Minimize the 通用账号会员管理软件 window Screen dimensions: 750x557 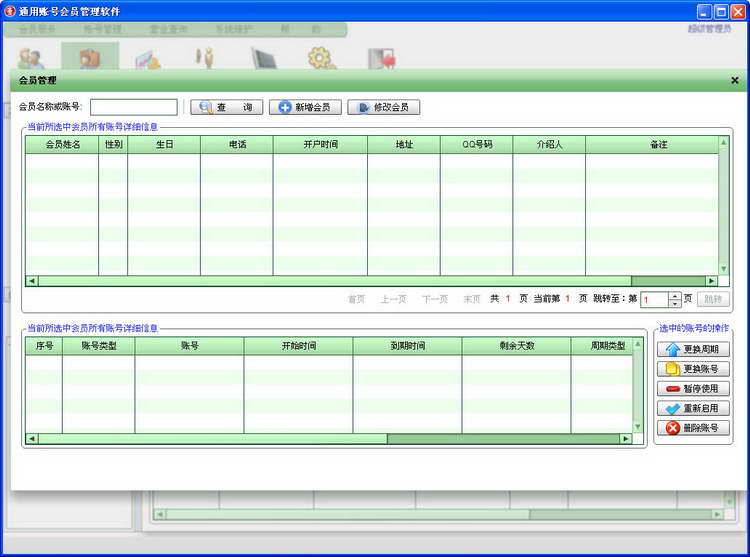coord(704,11)
